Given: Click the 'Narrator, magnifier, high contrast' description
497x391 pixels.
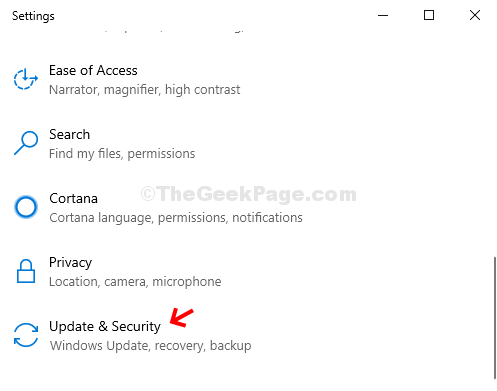Looking at the screenshot, I should tap(144, 90).
